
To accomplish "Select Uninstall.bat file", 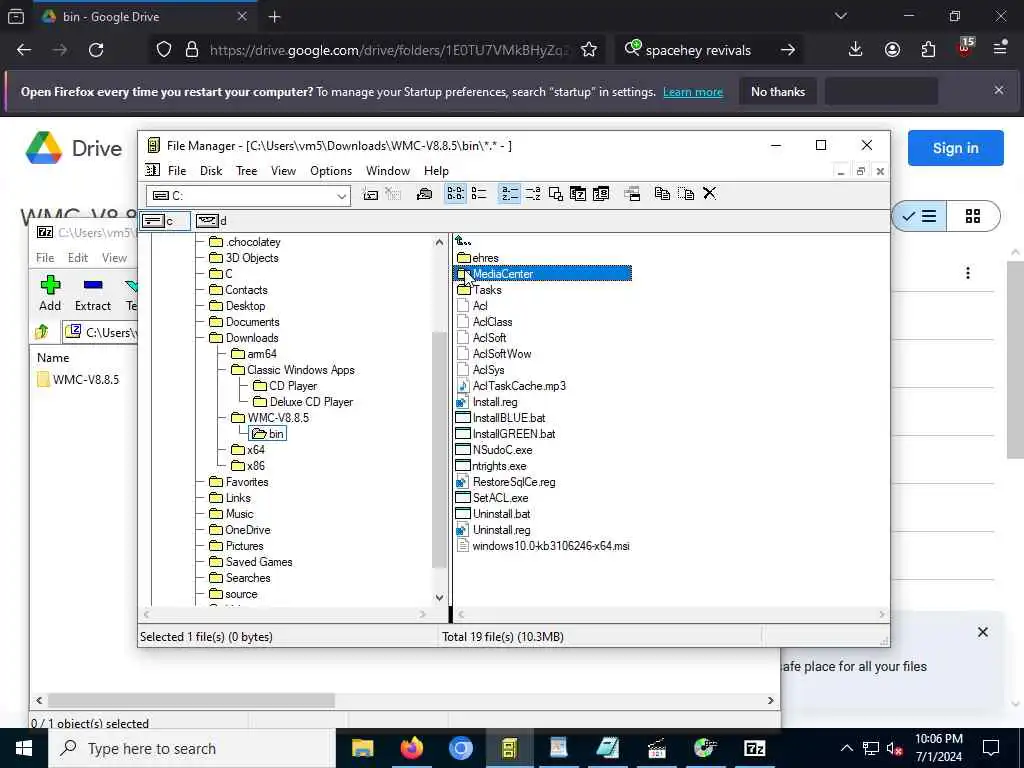I will pos(494,514).
